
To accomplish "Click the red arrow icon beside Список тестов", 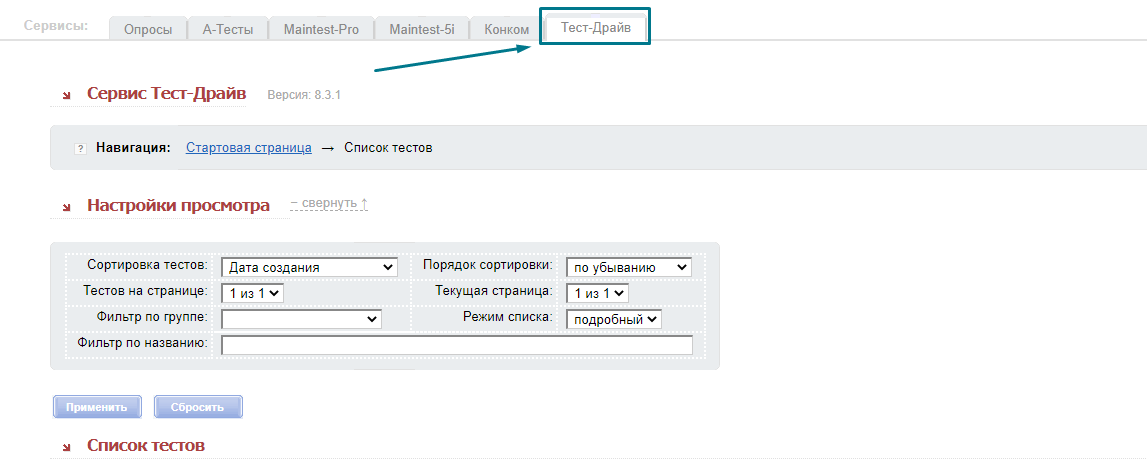I will (67, 447).
